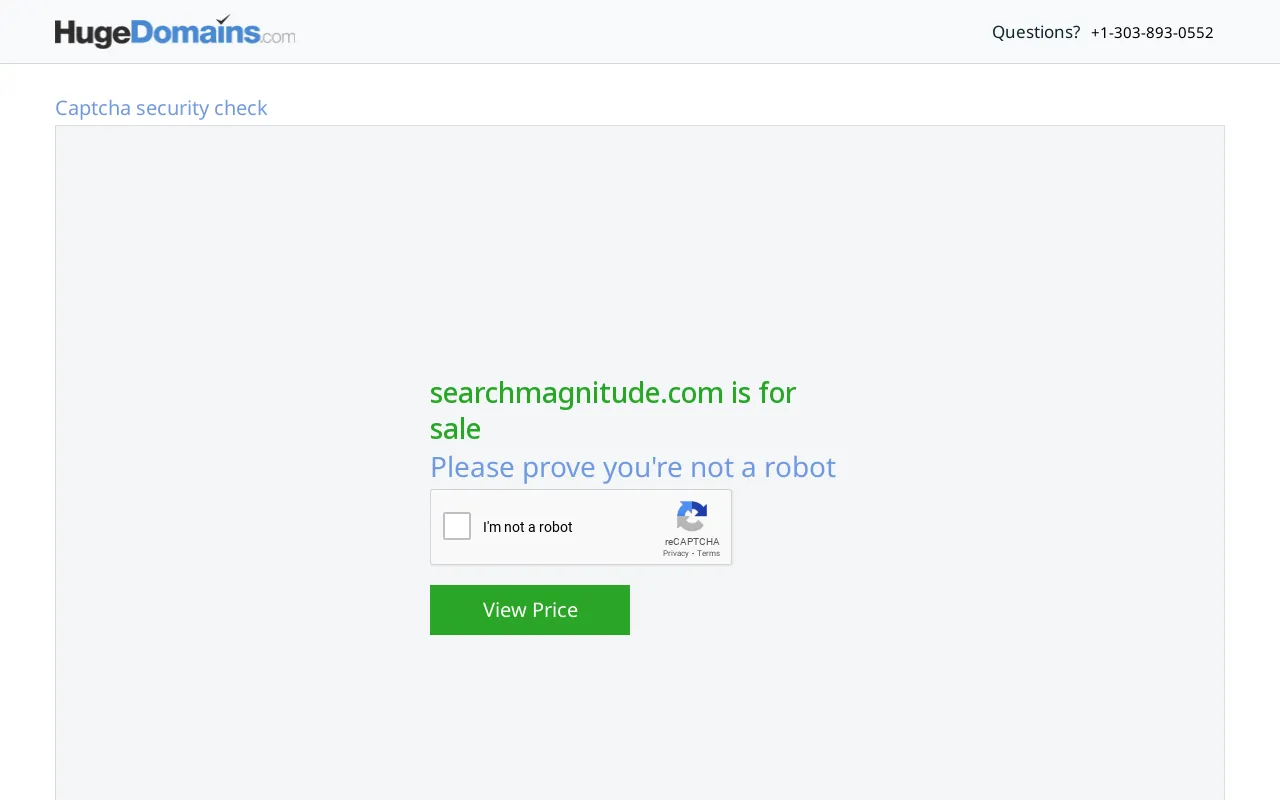Click the "reCAPTCHA" wordmark under the swirl

(x=692, y=542)
